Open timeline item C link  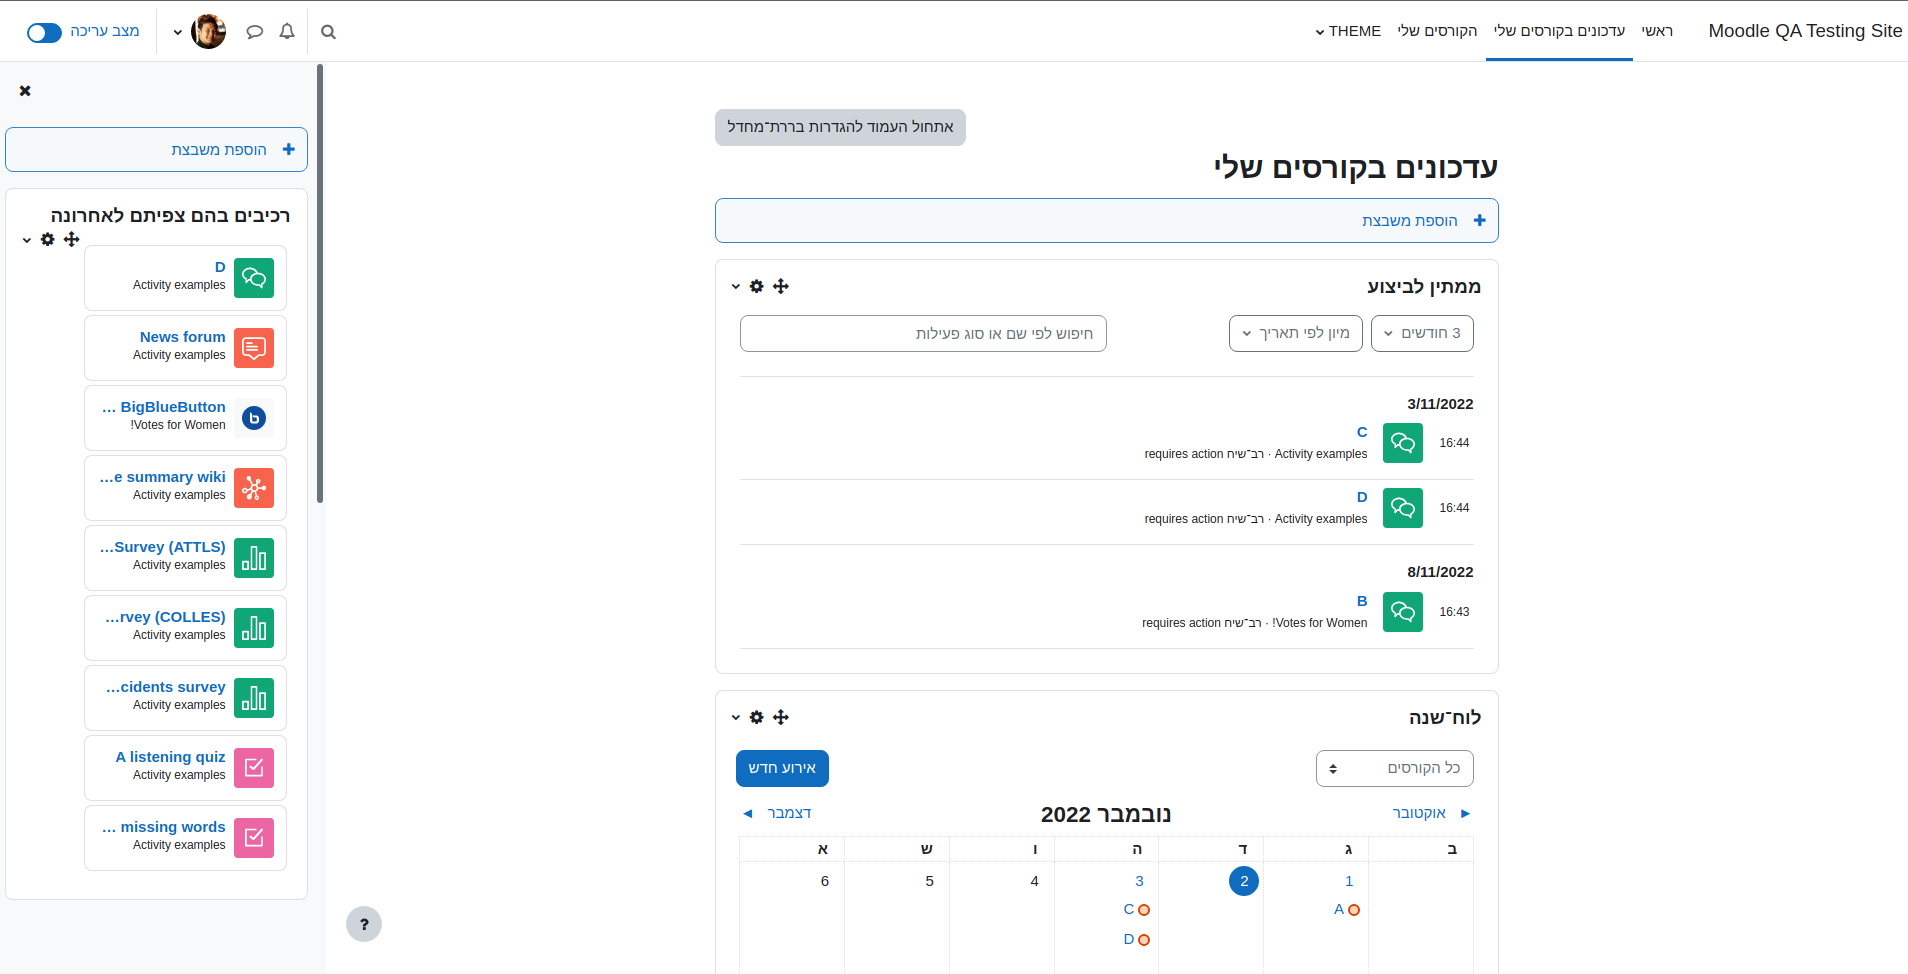coord(1362,432)
